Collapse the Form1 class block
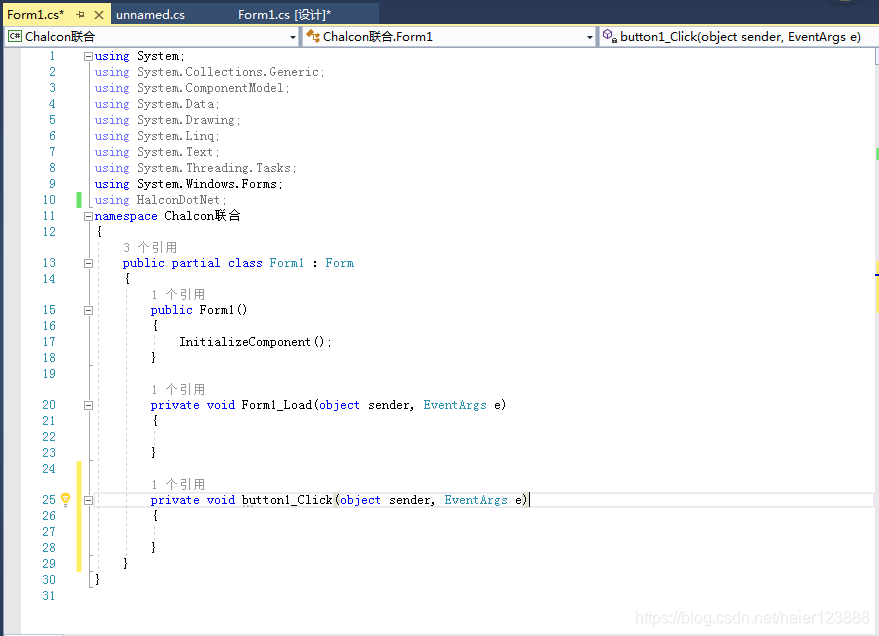This screenshot has width=879, height=636. (88, 263)
